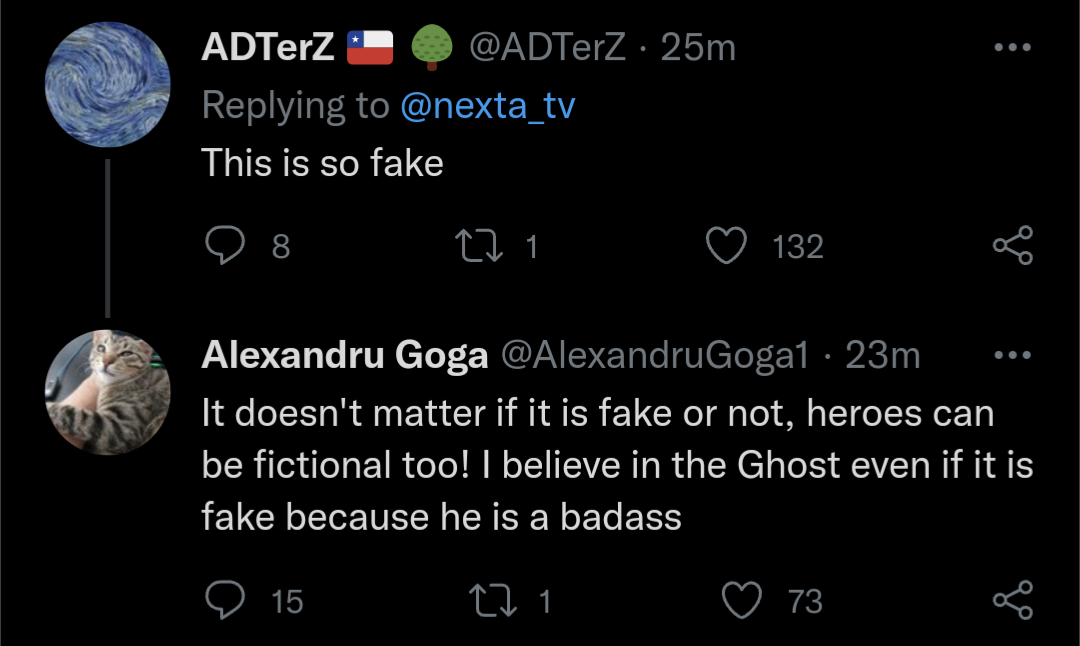The width and height of the screenshot is (1080, 646).
Task: Open more options menu on Alexandru Goga's tweet
Action: point(1011,355)
